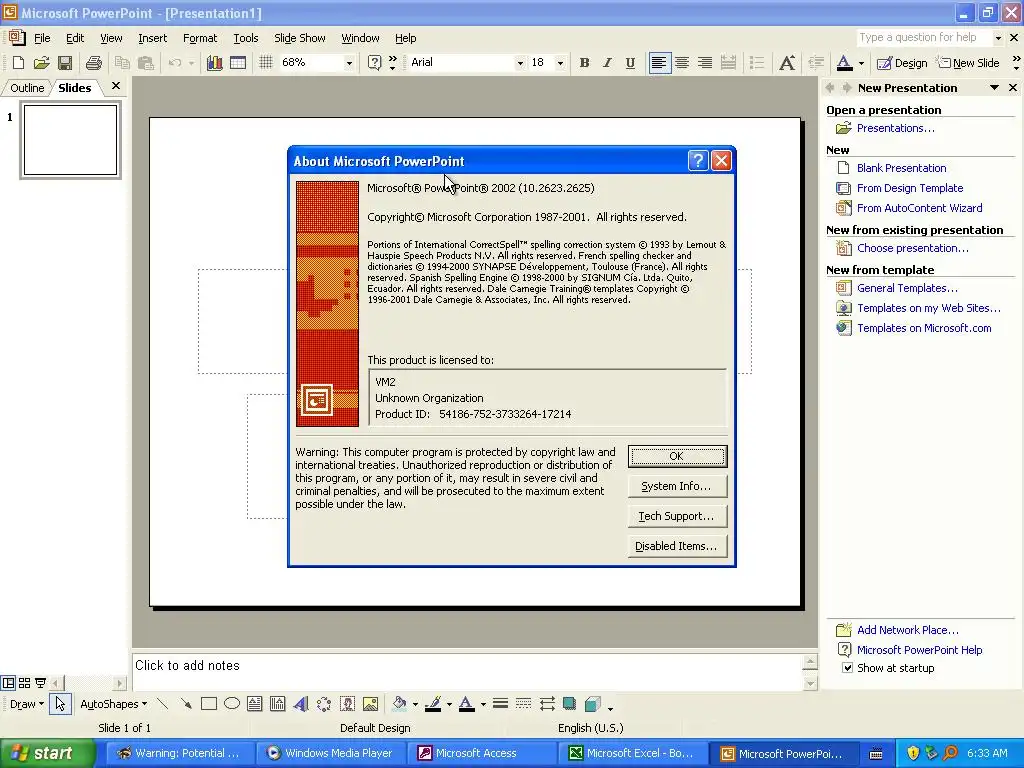Click the System Info button
This screenshot has width=1024, height=768.
coord(677,486)
